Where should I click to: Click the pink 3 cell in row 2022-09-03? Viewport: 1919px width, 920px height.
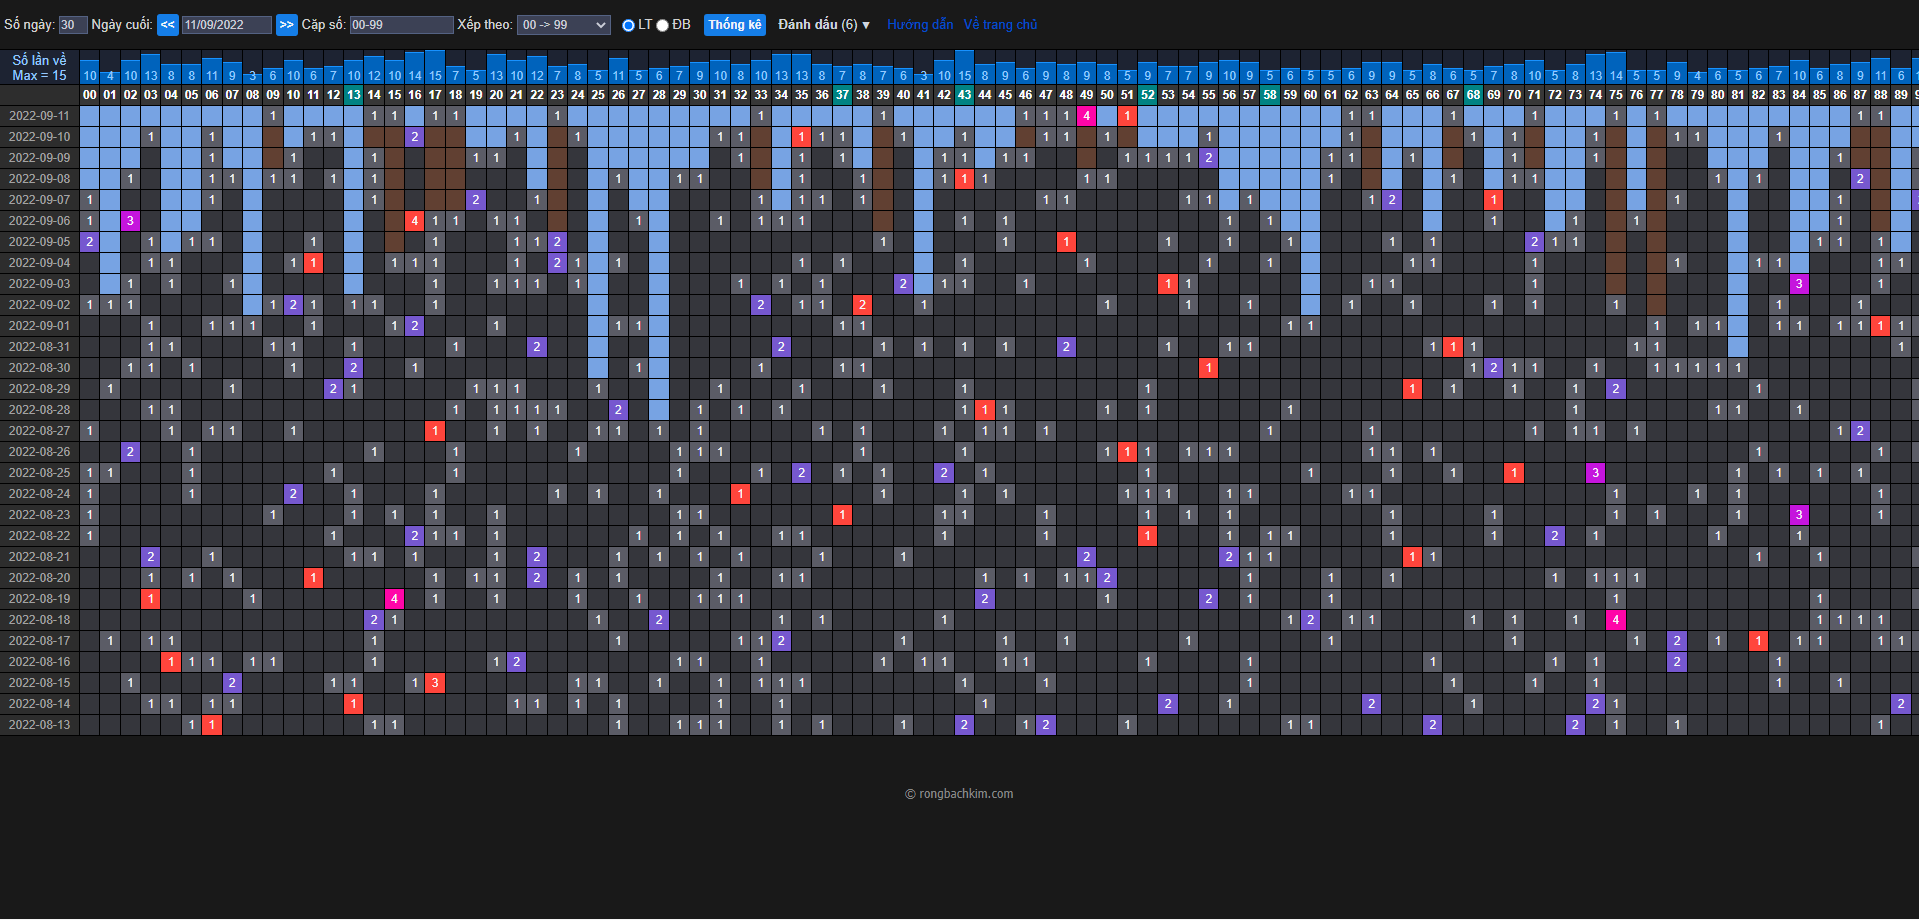pyautogui.click(x=1799, y=284)
